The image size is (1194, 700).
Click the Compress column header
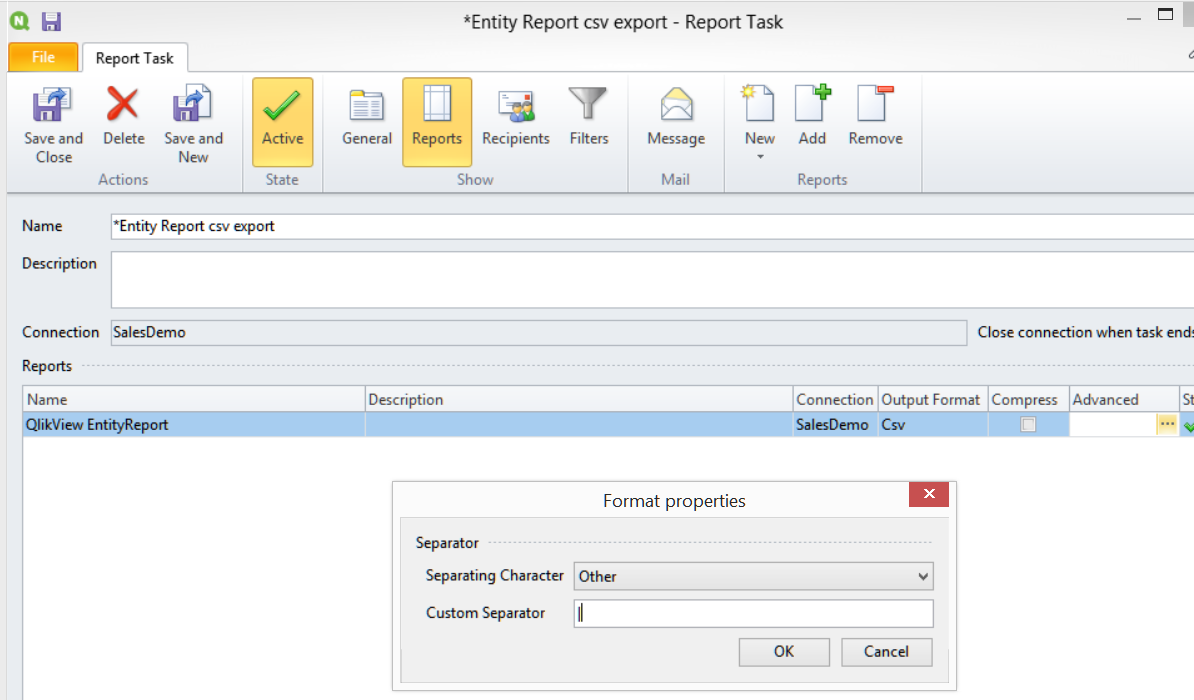coord(1028,399)
